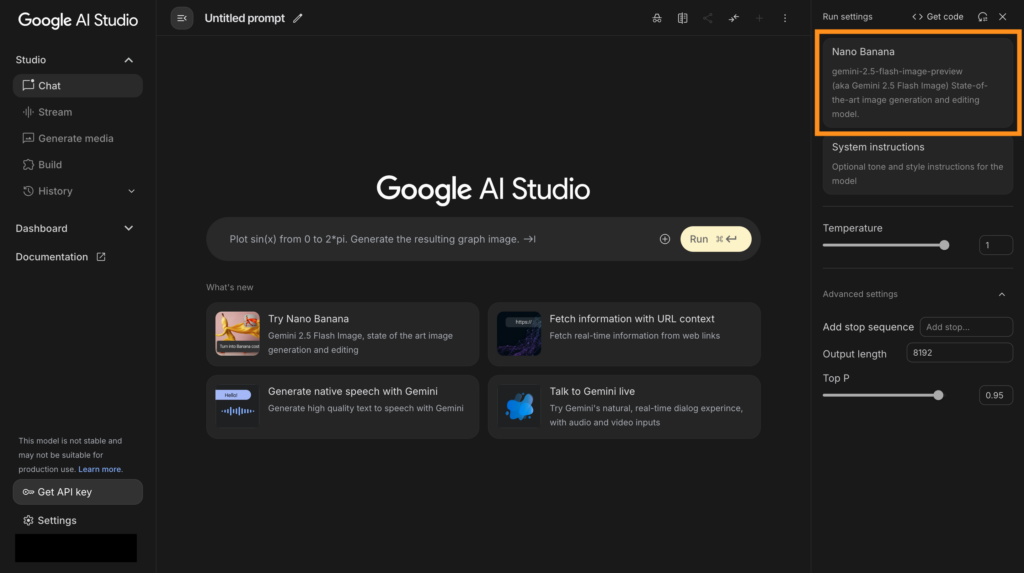Click the Run settings heading text
Image resolution: width=1024 pixels, height=573 pixels.
tap(847, 17)
